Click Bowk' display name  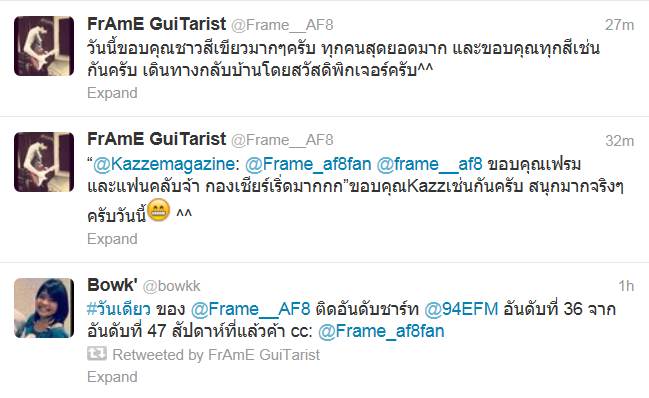tap(112, 285)
